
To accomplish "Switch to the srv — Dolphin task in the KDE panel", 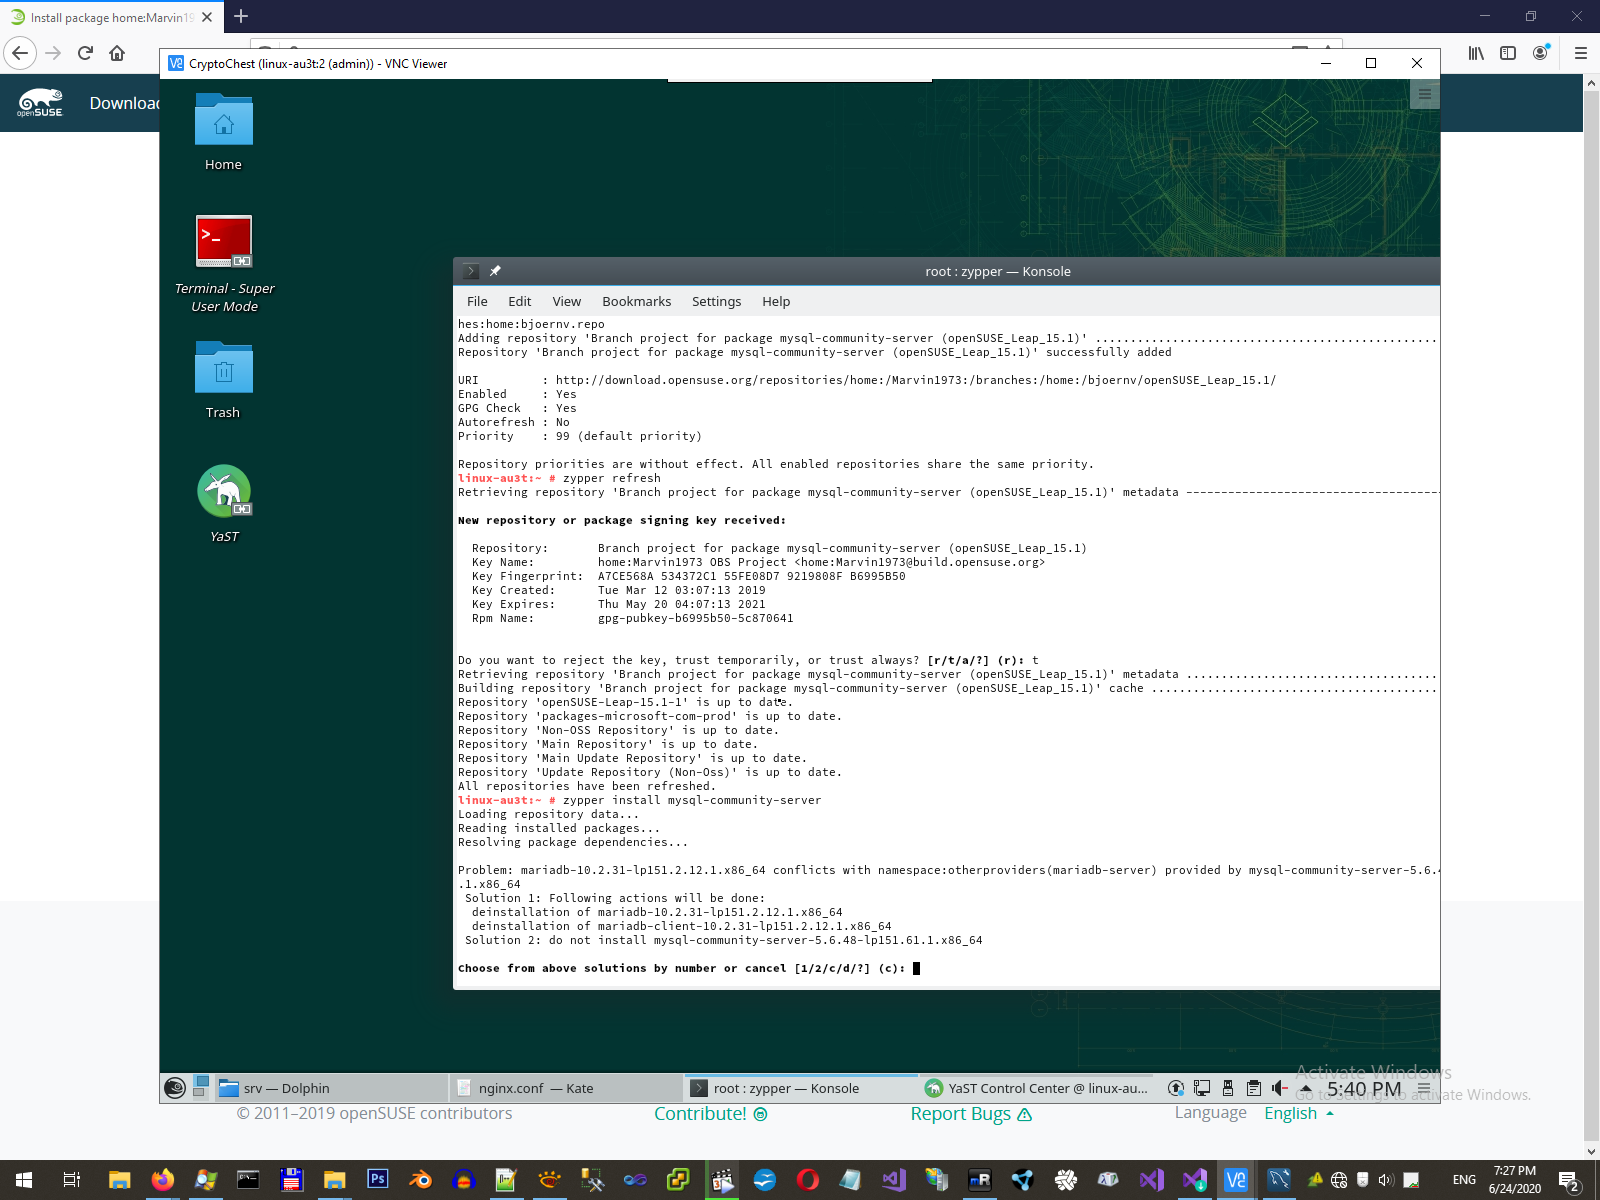I will pos(332,1088).
